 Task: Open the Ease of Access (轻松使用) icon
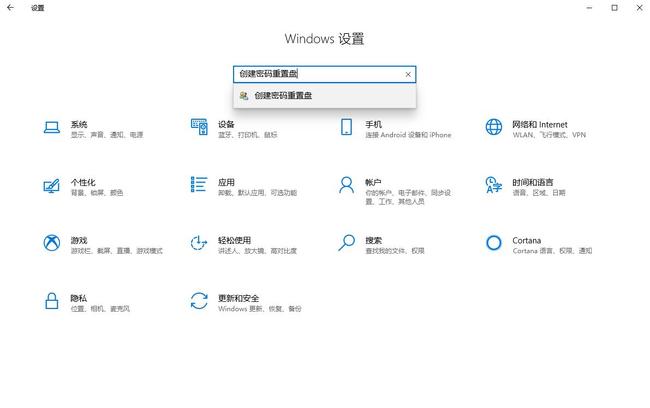[199, 243]
